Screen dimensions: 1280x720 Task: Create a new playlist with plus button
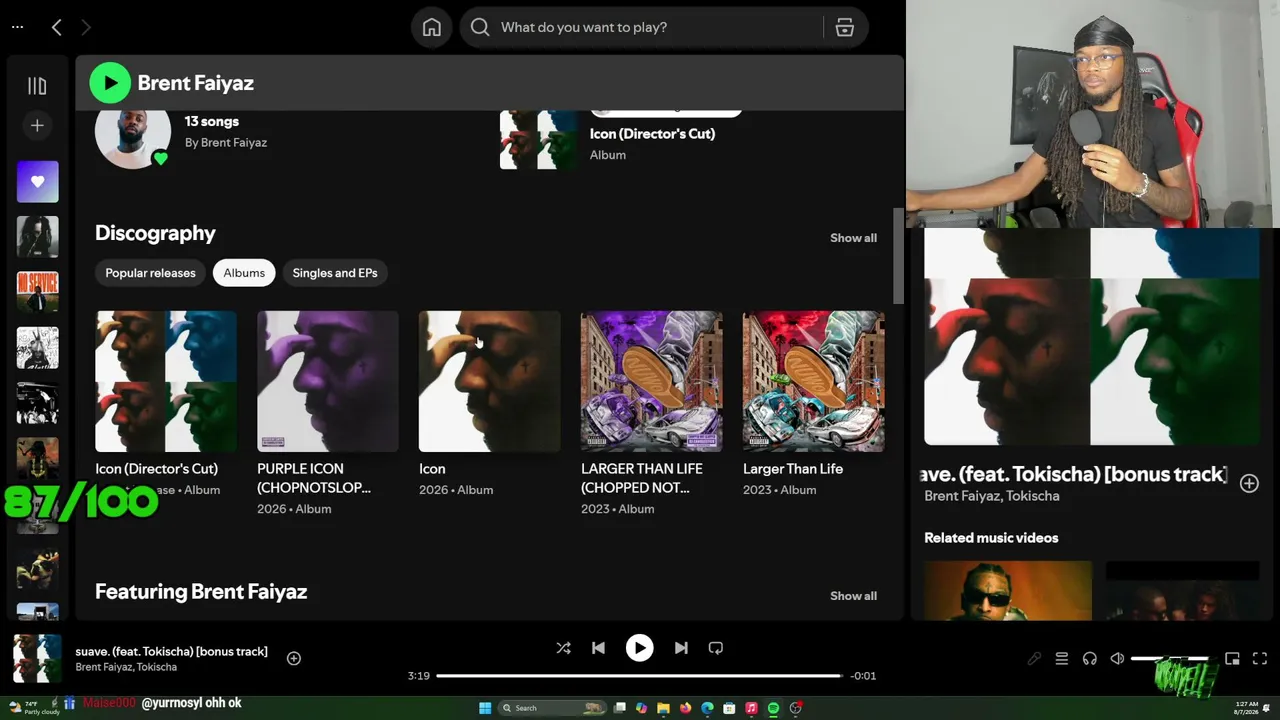(x=37, y=125)
